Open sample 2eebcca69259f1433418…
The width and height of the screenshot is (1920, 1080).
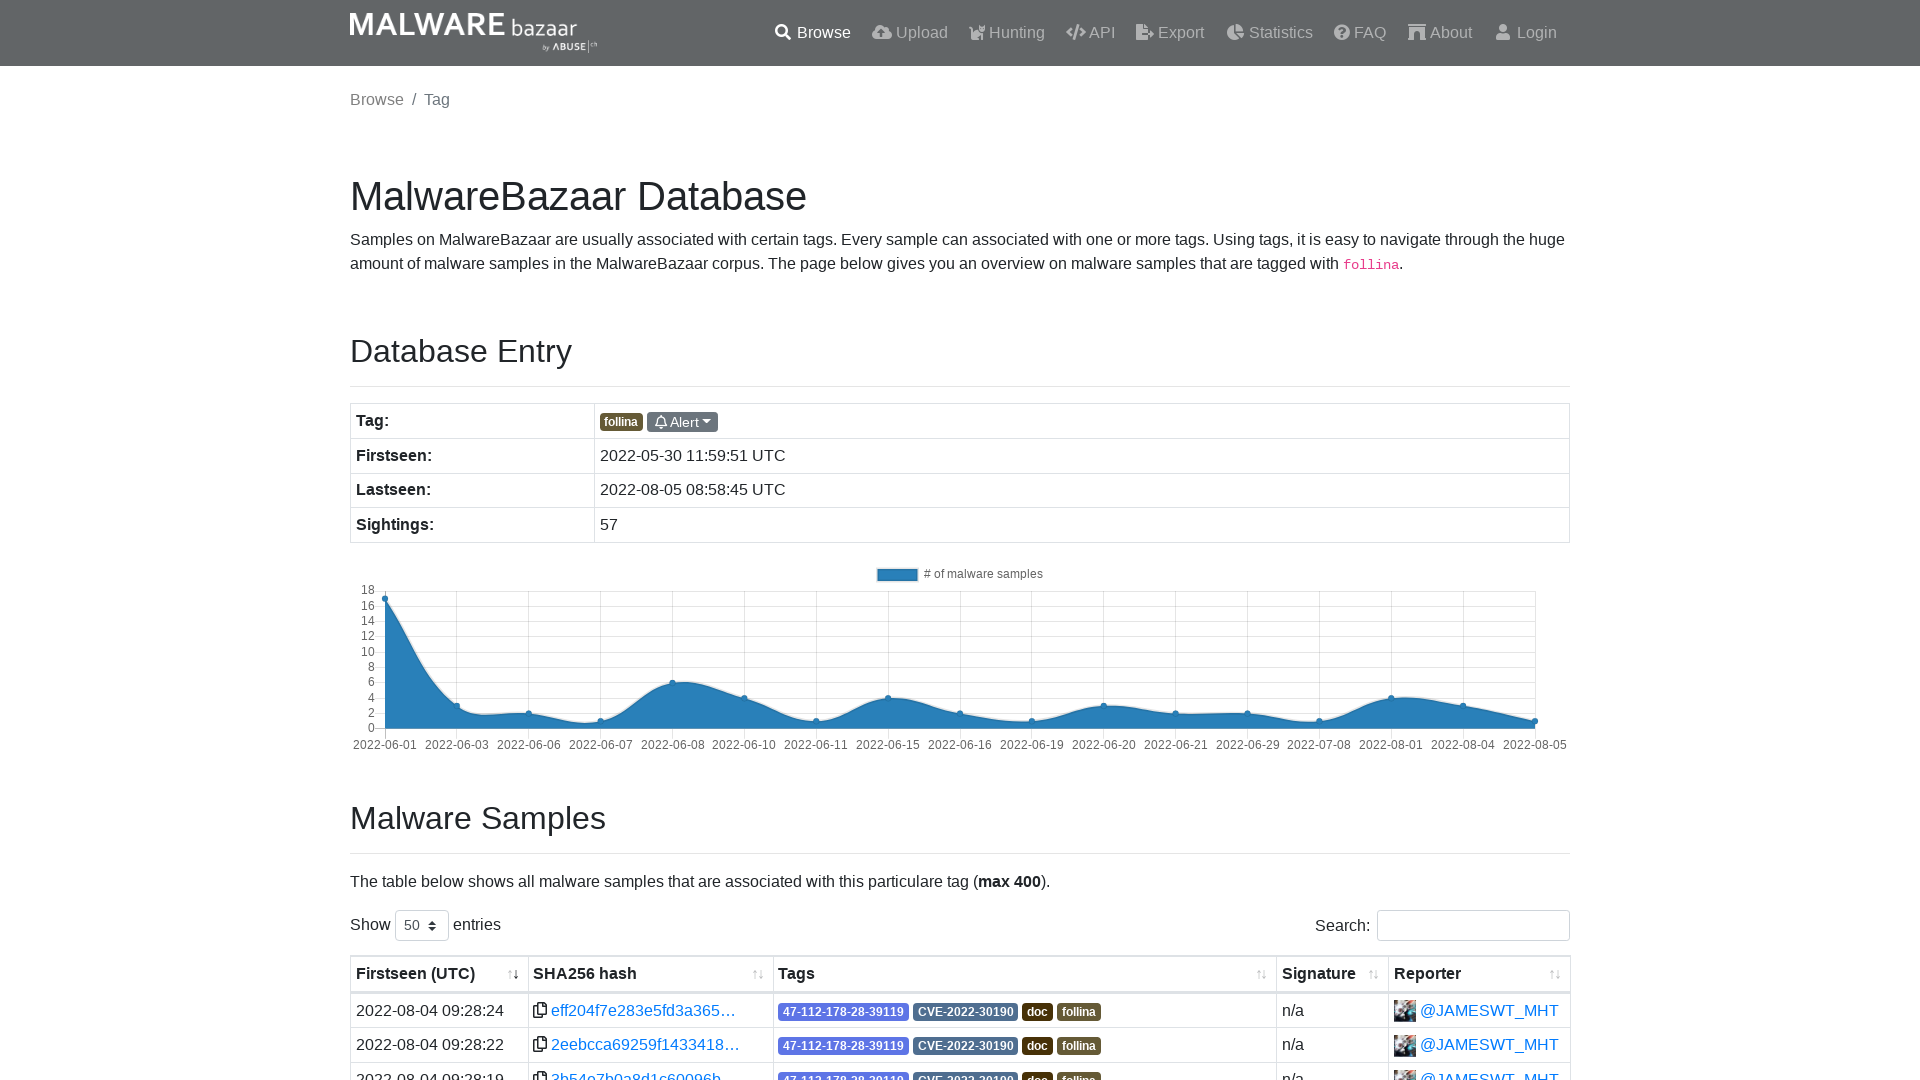click(x=645, y=1045)
